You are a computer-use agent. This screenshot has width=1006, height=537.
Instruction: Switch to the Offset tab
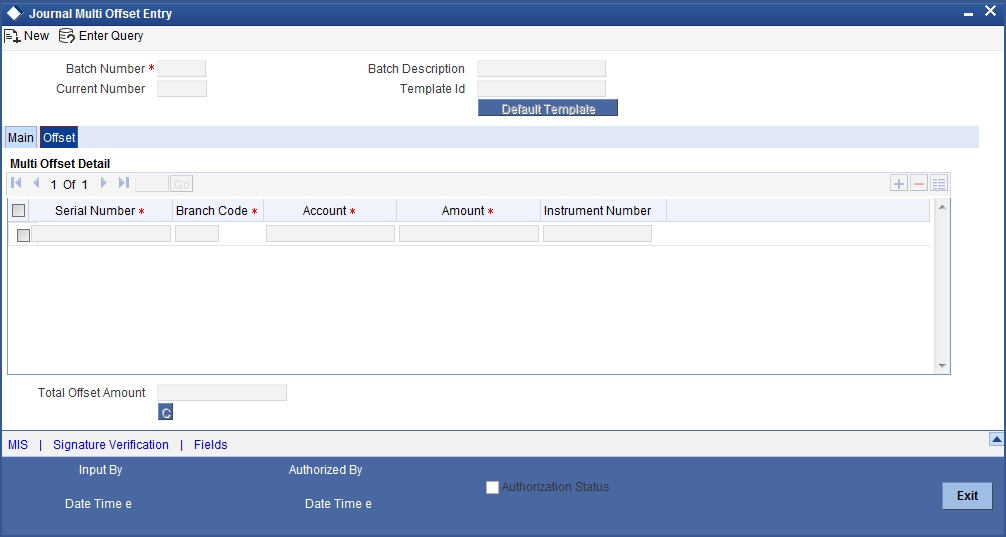(59, 138)
